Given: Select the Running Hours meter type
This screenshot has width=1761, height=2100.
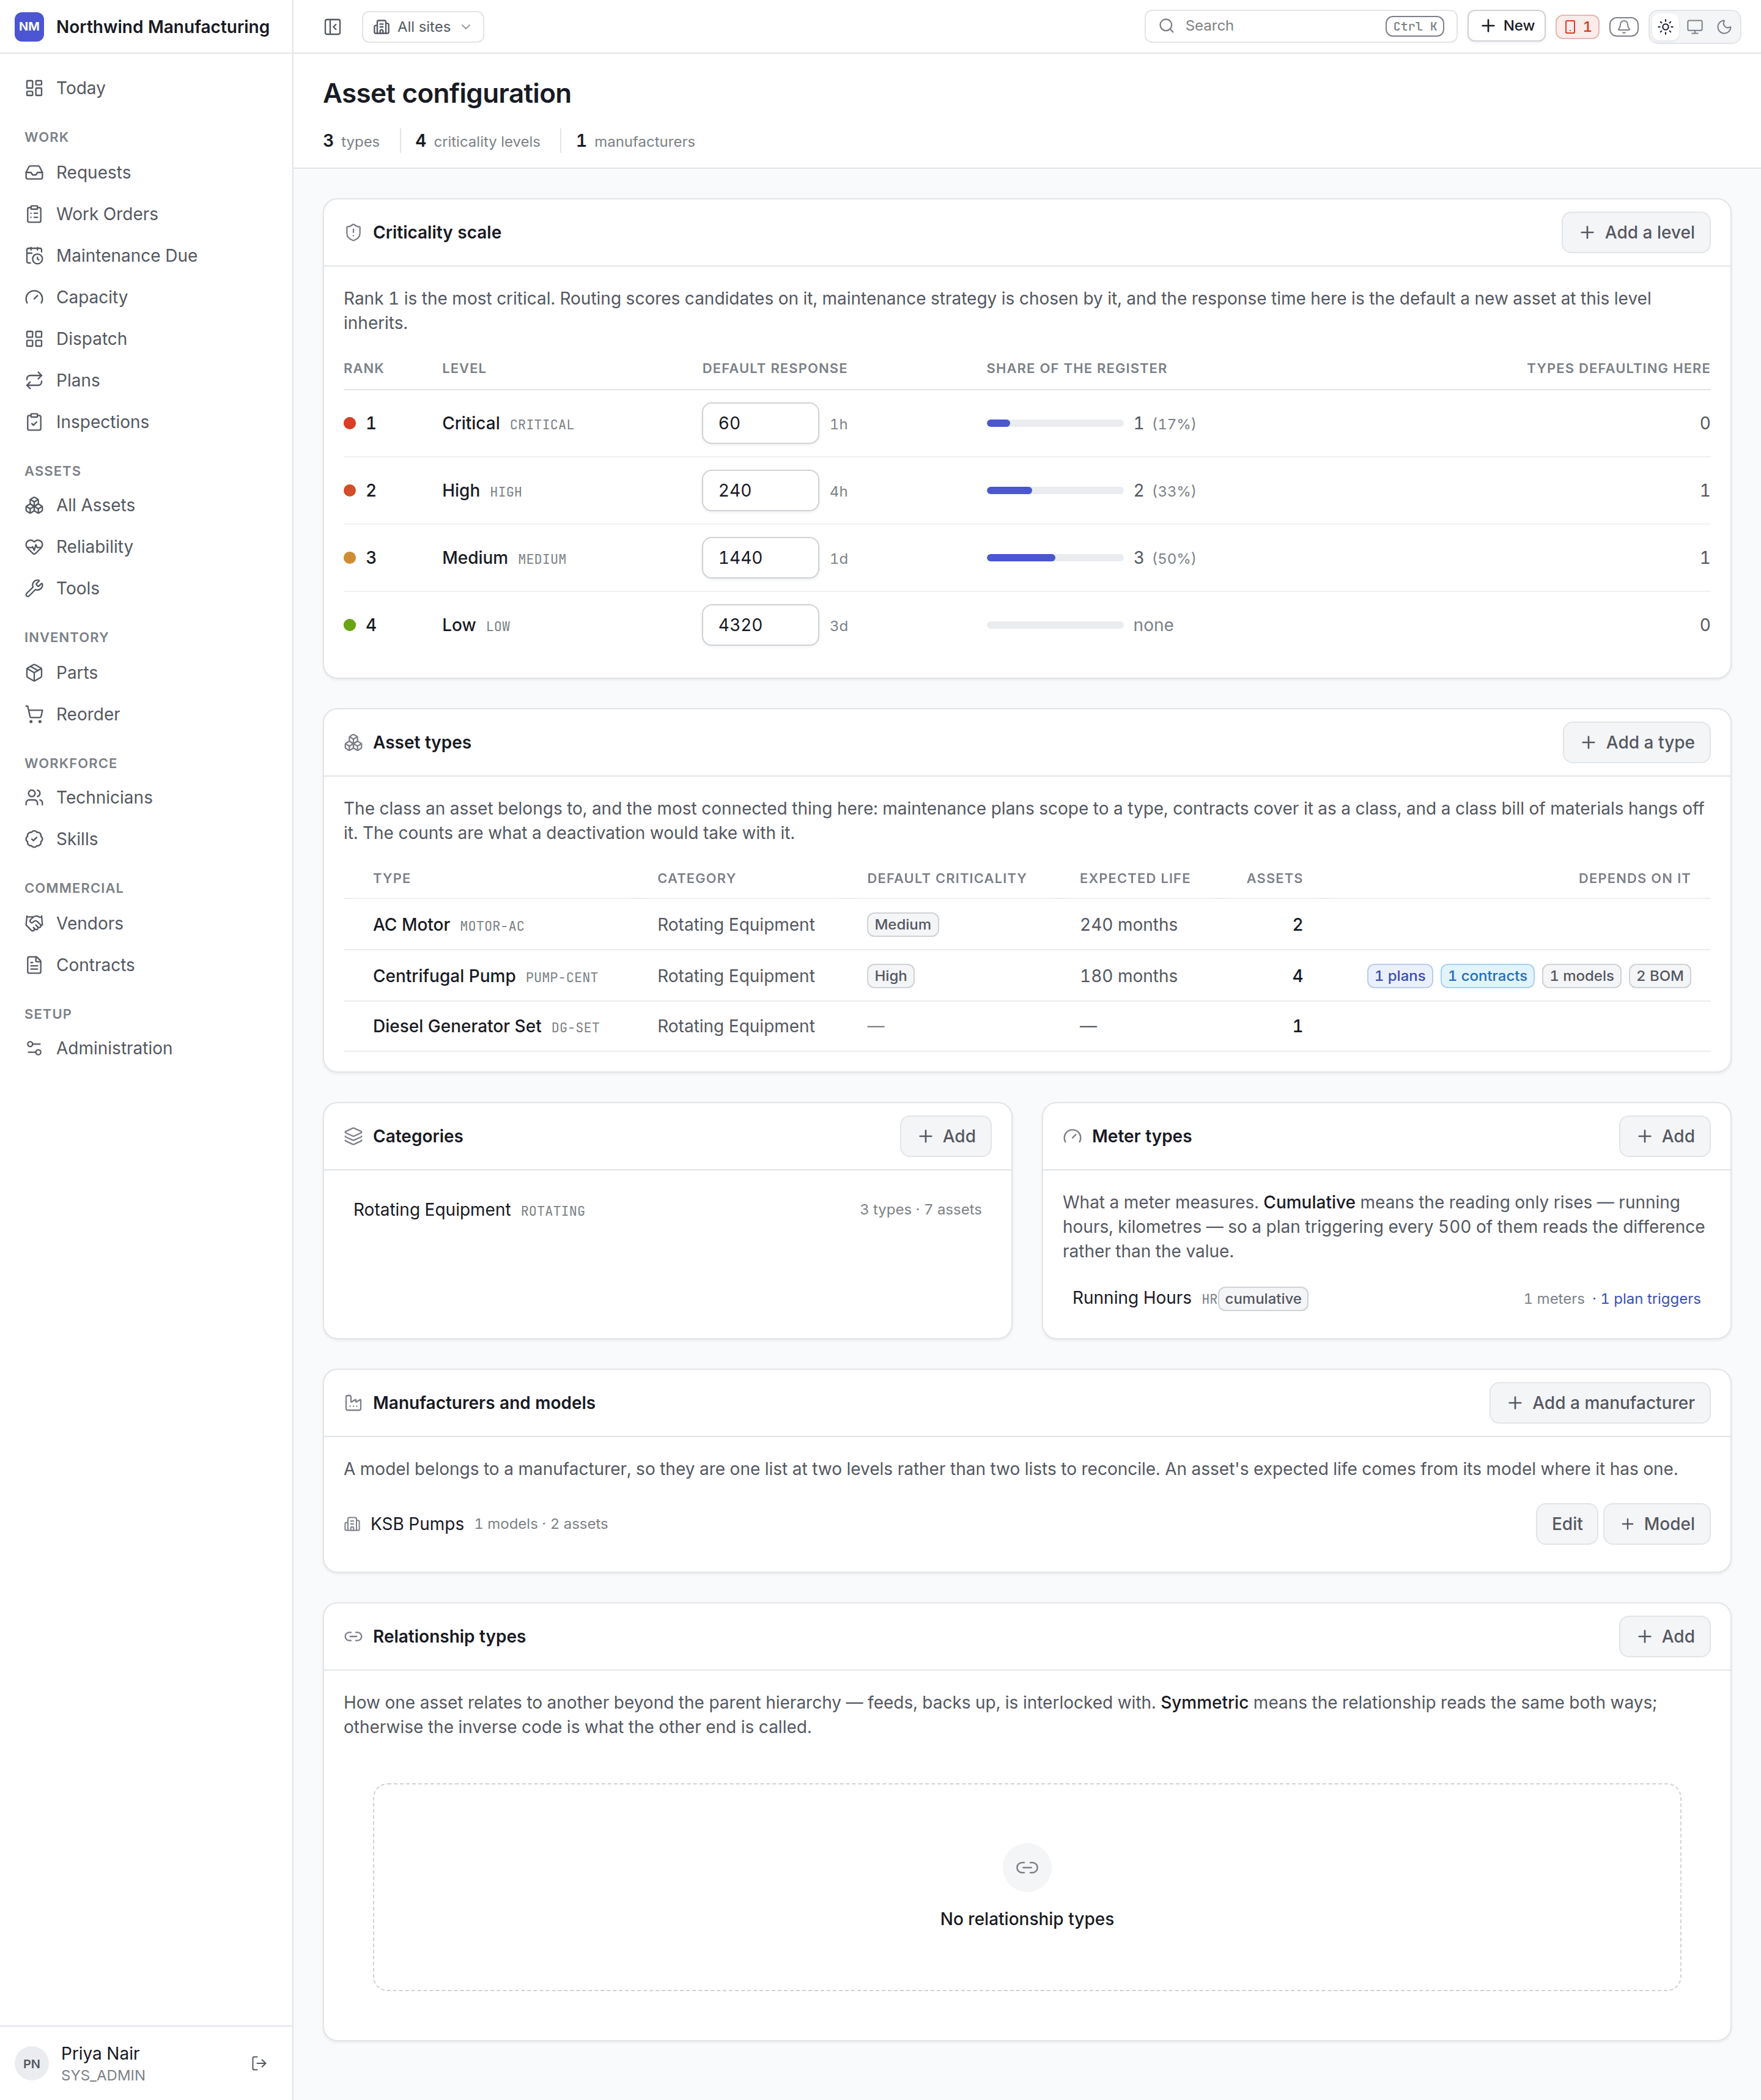Looking at the screenshot, I should tap(1386, 1298).
